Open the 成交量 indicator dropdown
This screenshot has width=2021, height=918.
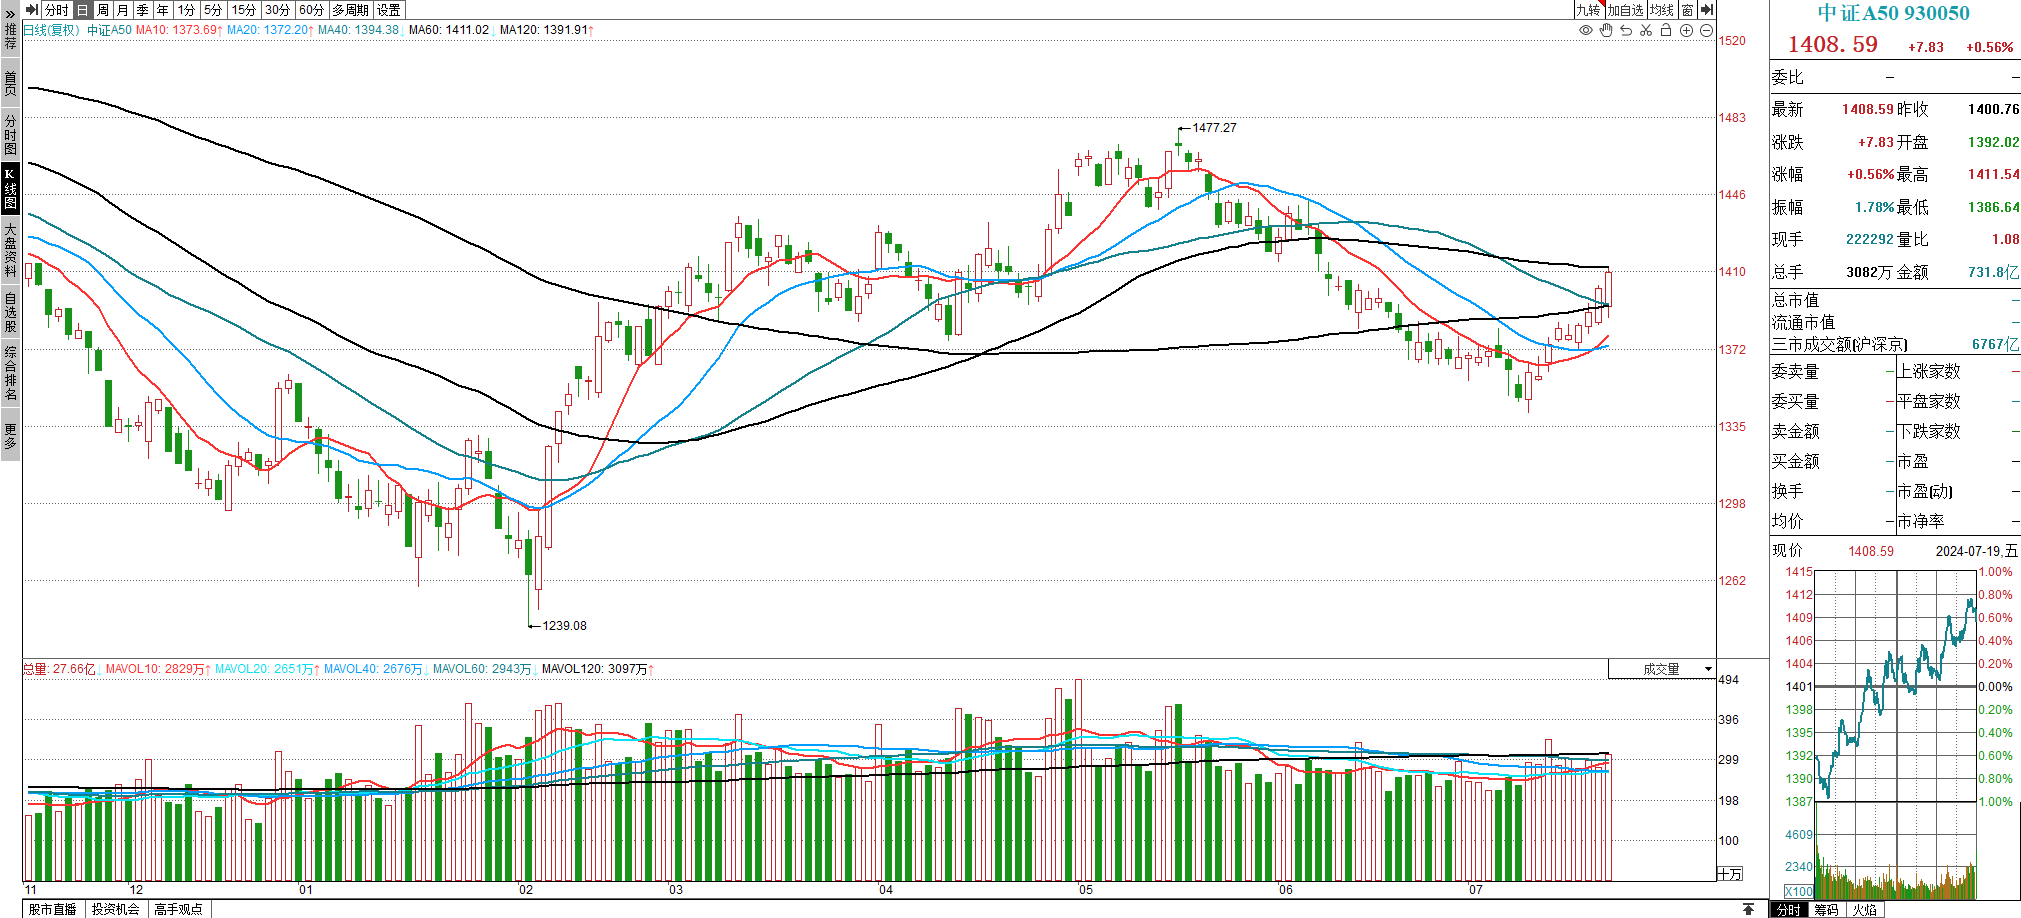tap(1662, 669)
